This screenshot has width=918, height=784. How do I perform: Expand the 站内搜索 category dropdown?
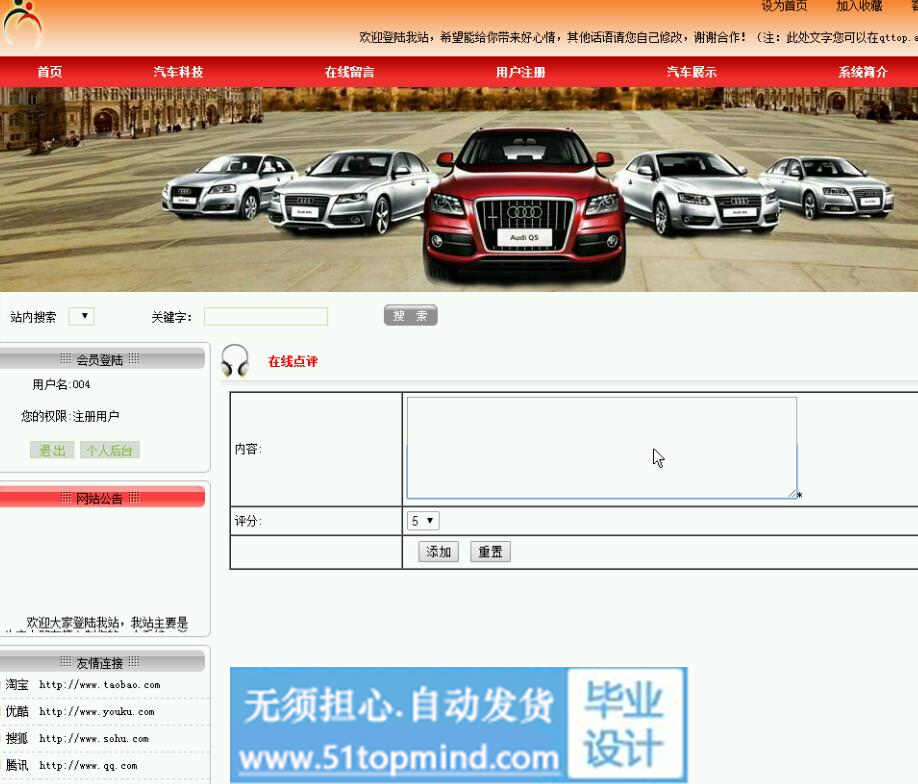[81, 316]
